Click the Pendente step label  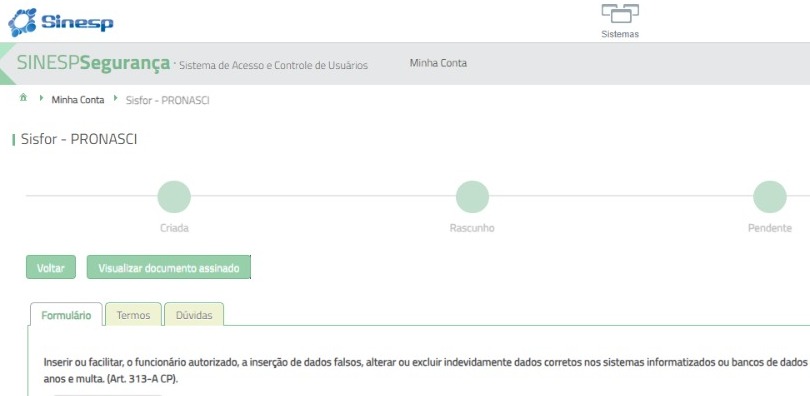tap(770, 228)
